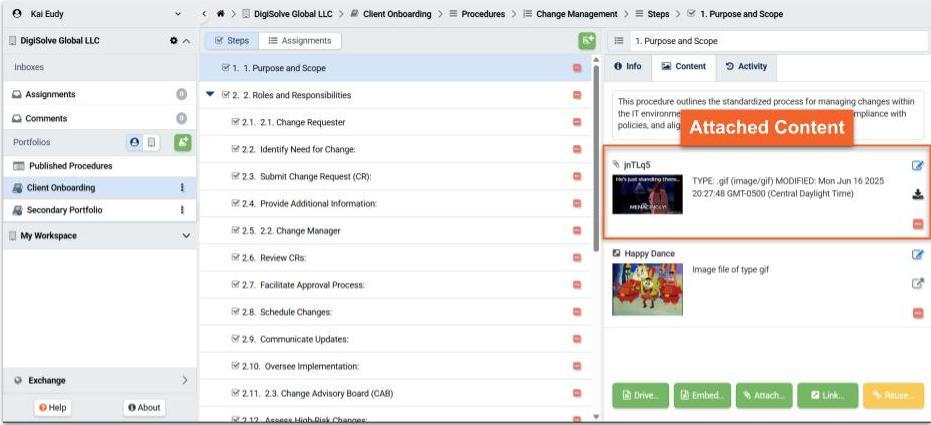Toggle checkbox for 2. Roles and Responsibilities

point(225,94)
